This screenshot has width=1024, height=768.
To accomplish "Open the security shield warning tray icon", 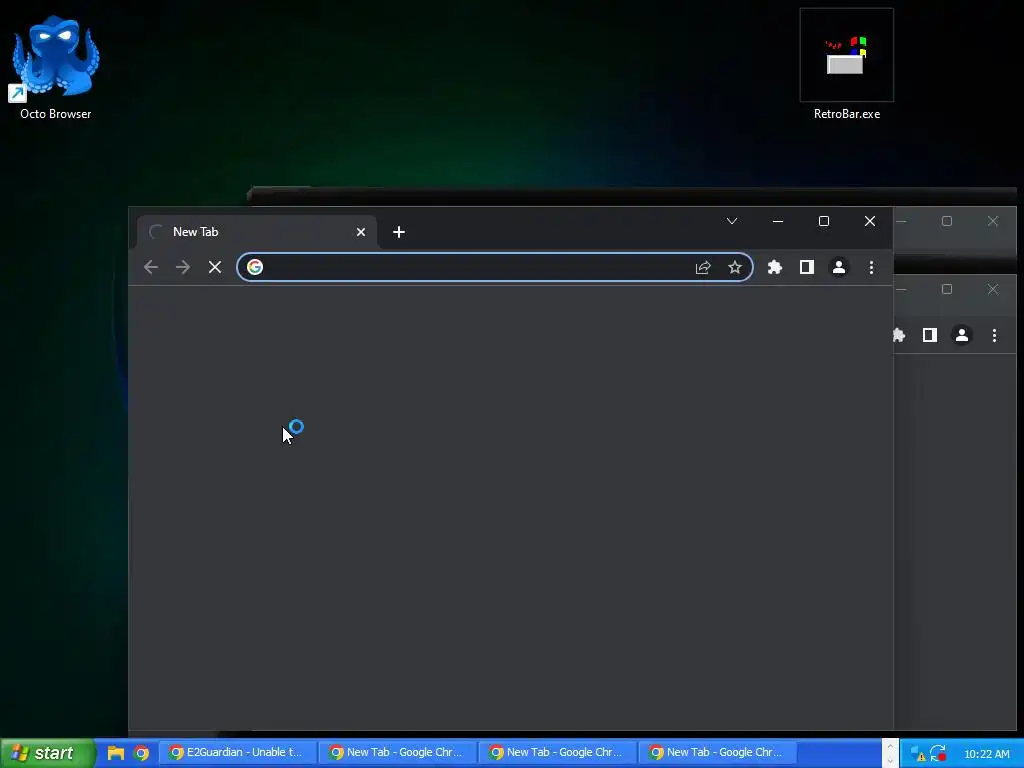I will click(x=918, y=754).
